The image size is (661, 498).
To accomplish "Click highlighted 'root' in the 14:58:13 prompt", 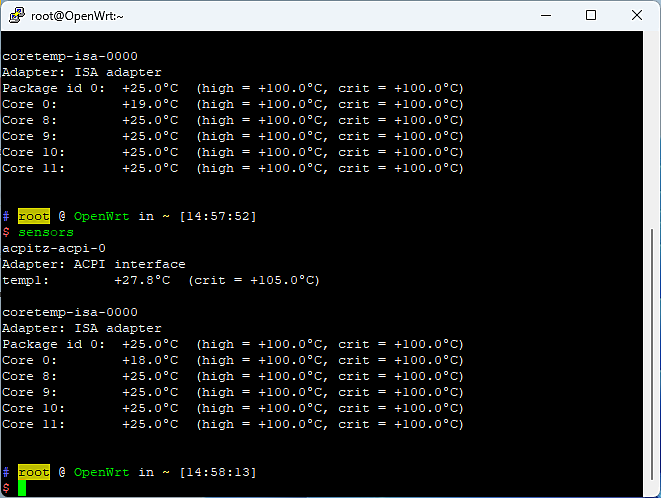I will (x=34, y=472).
